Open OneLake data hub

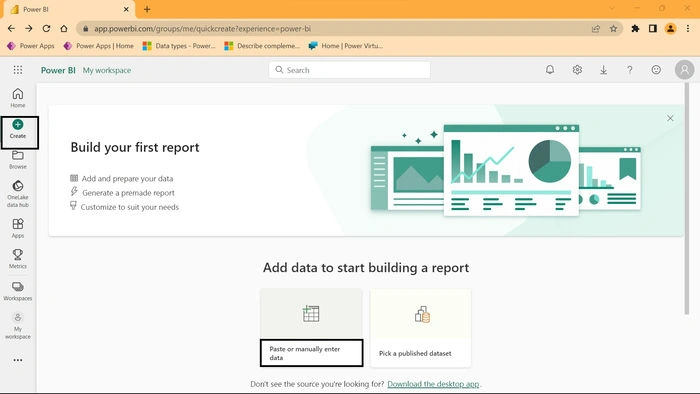point(18,194)
